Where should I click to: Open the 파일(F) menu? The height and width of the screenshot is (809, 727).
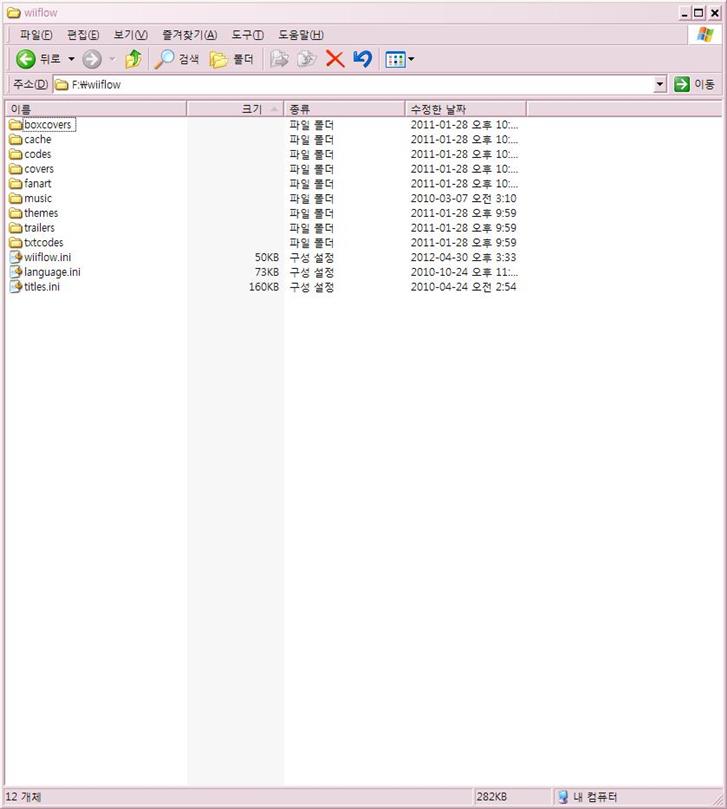pos(36,35)
